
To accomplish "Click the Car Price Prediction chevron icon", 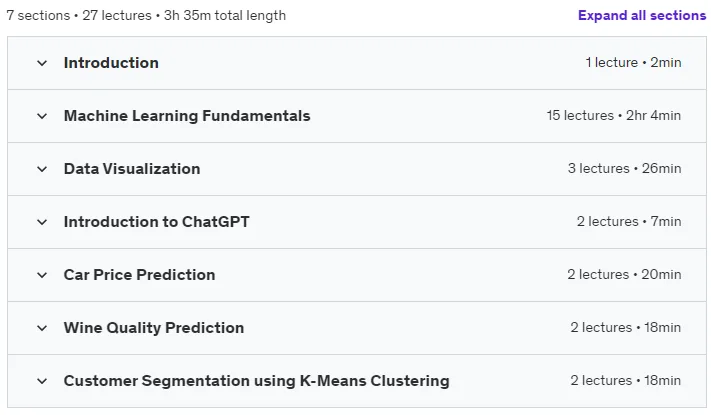I will 42,275.
